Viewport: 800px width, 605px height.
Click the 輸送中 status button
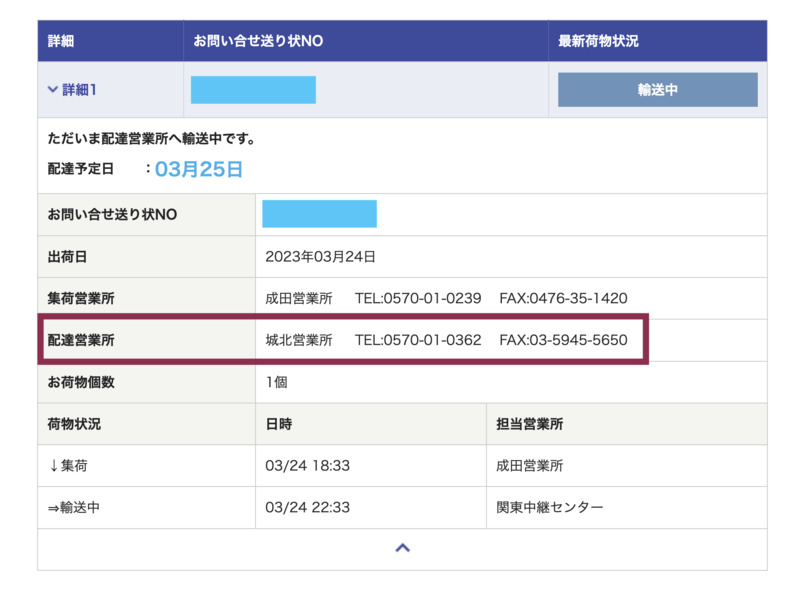tap(657, 90)
